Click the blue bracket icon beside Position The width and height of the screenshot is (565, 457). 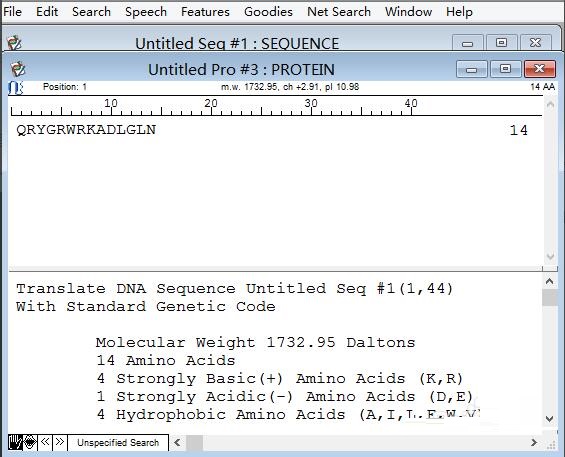tap(15, 88)
